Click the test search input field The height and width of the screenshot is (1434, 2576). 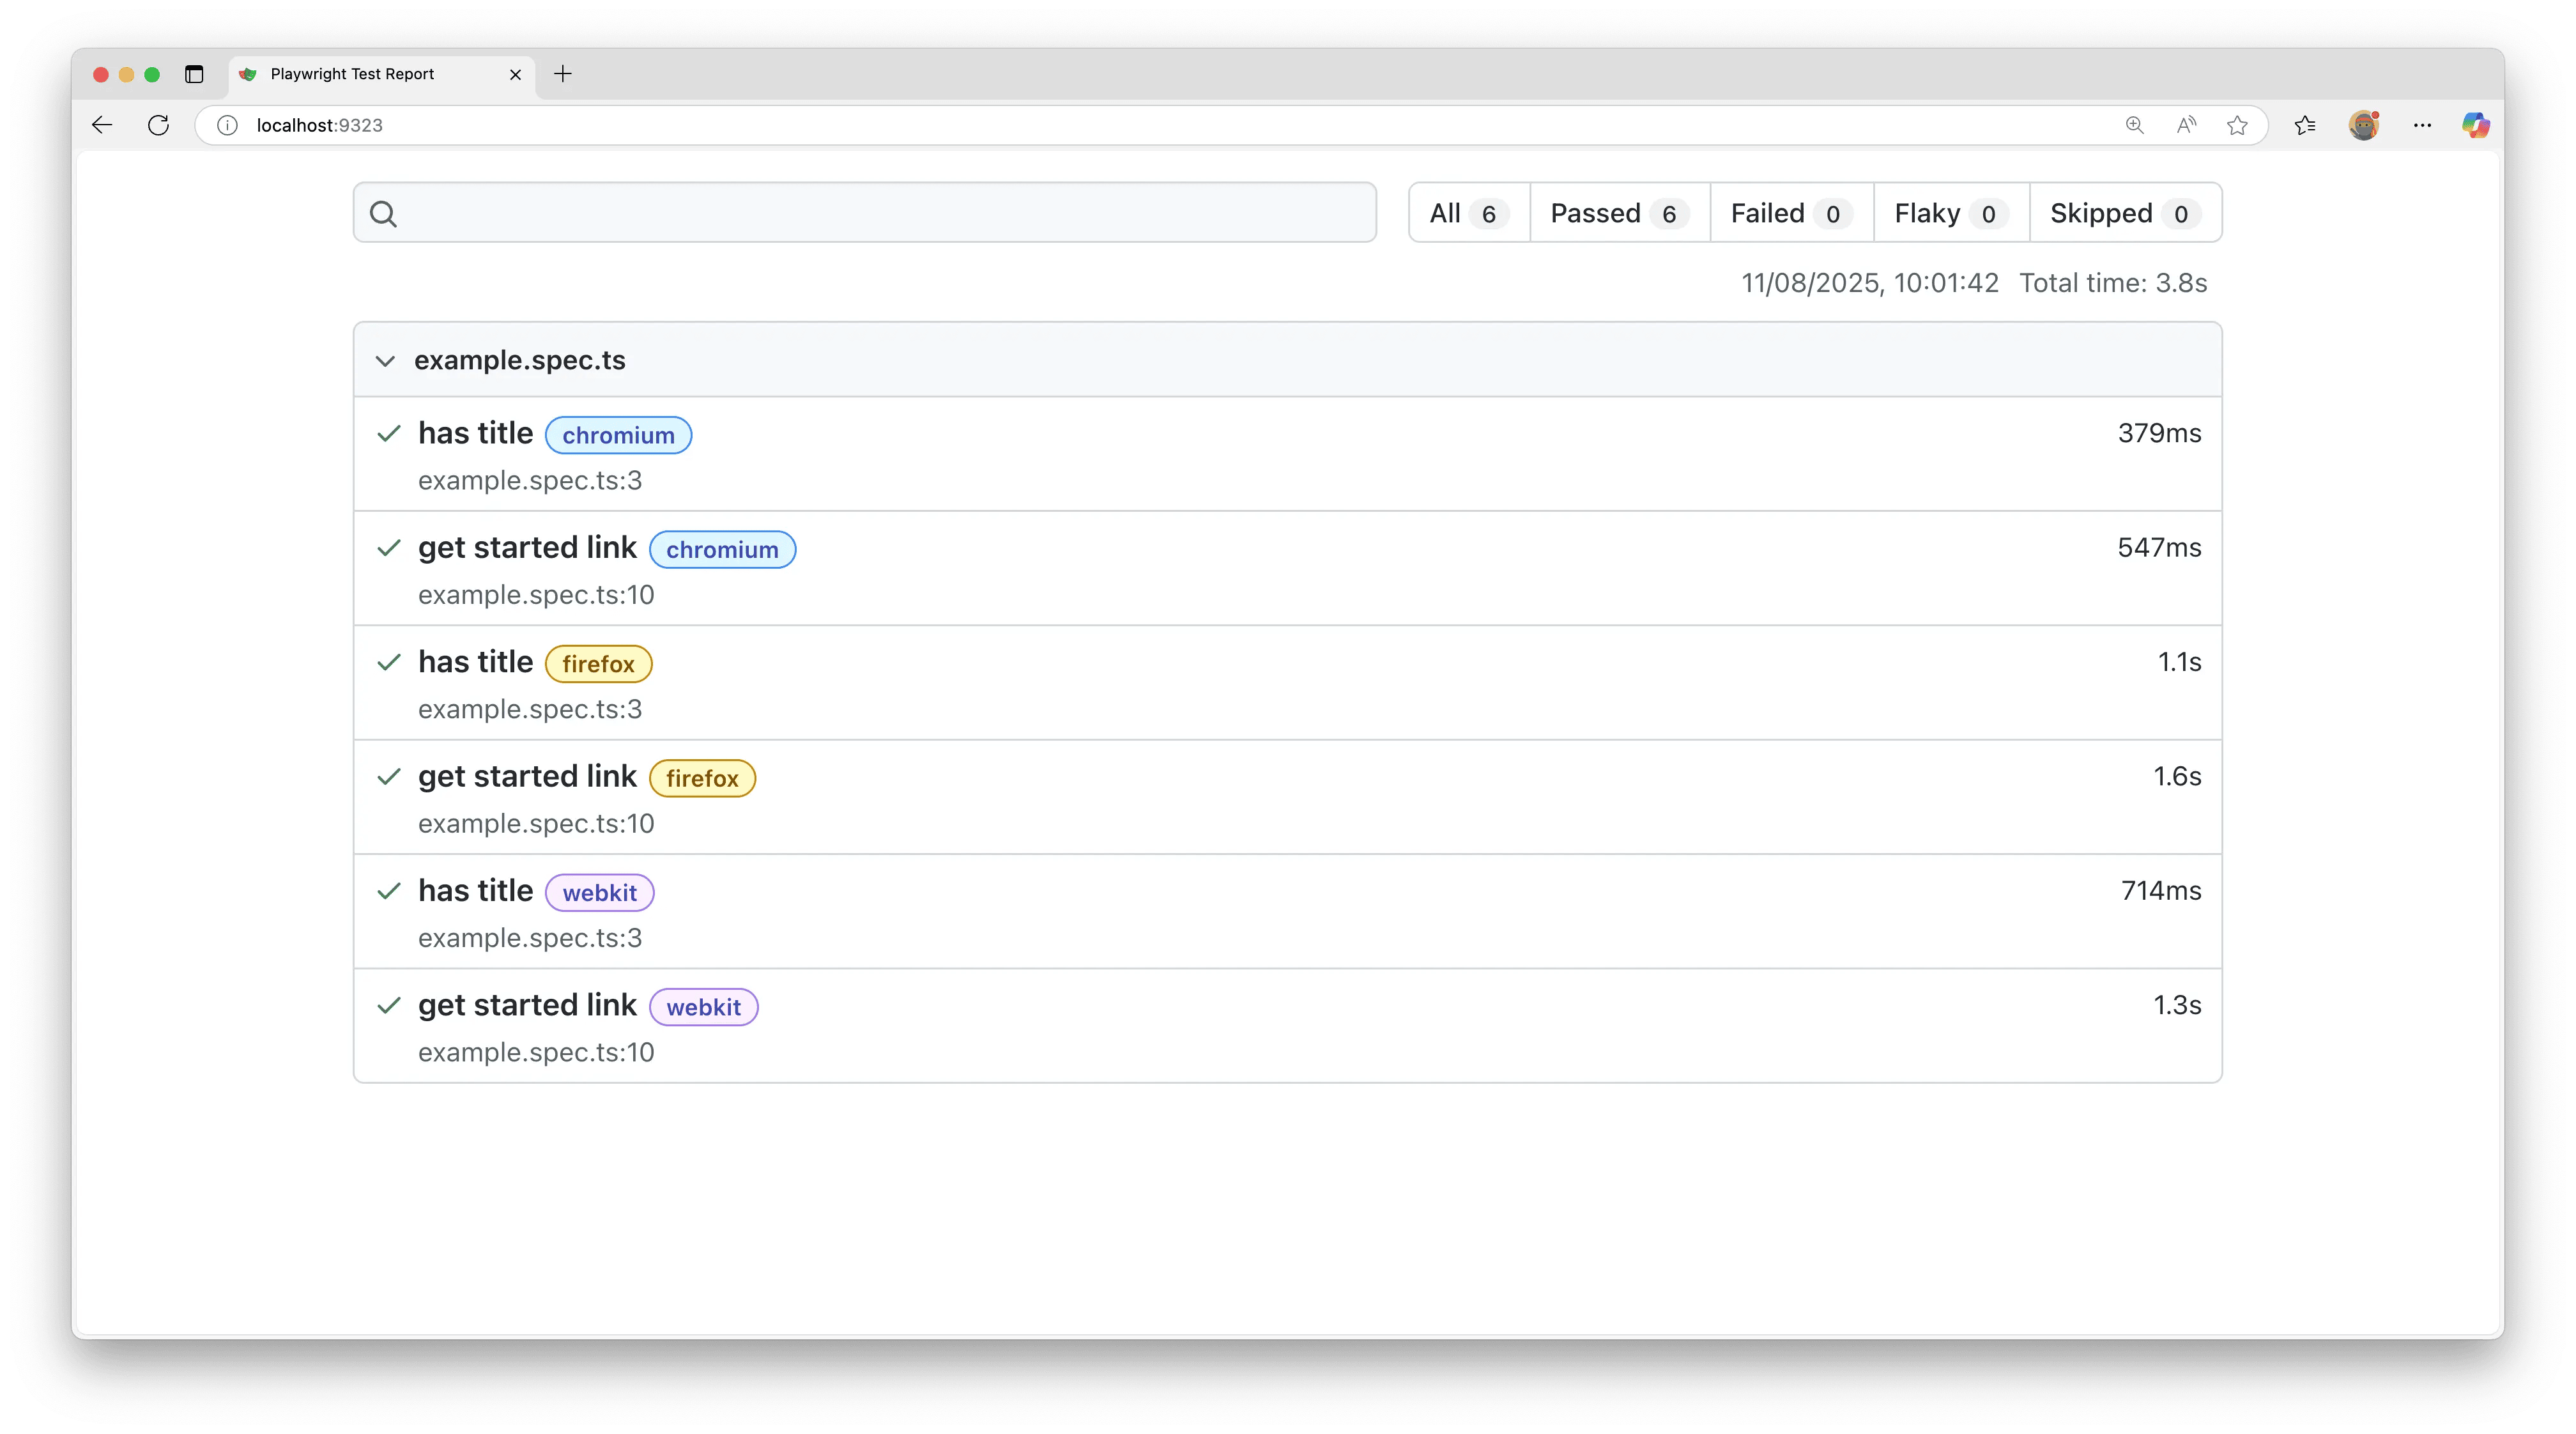click(x=880, y=213)
